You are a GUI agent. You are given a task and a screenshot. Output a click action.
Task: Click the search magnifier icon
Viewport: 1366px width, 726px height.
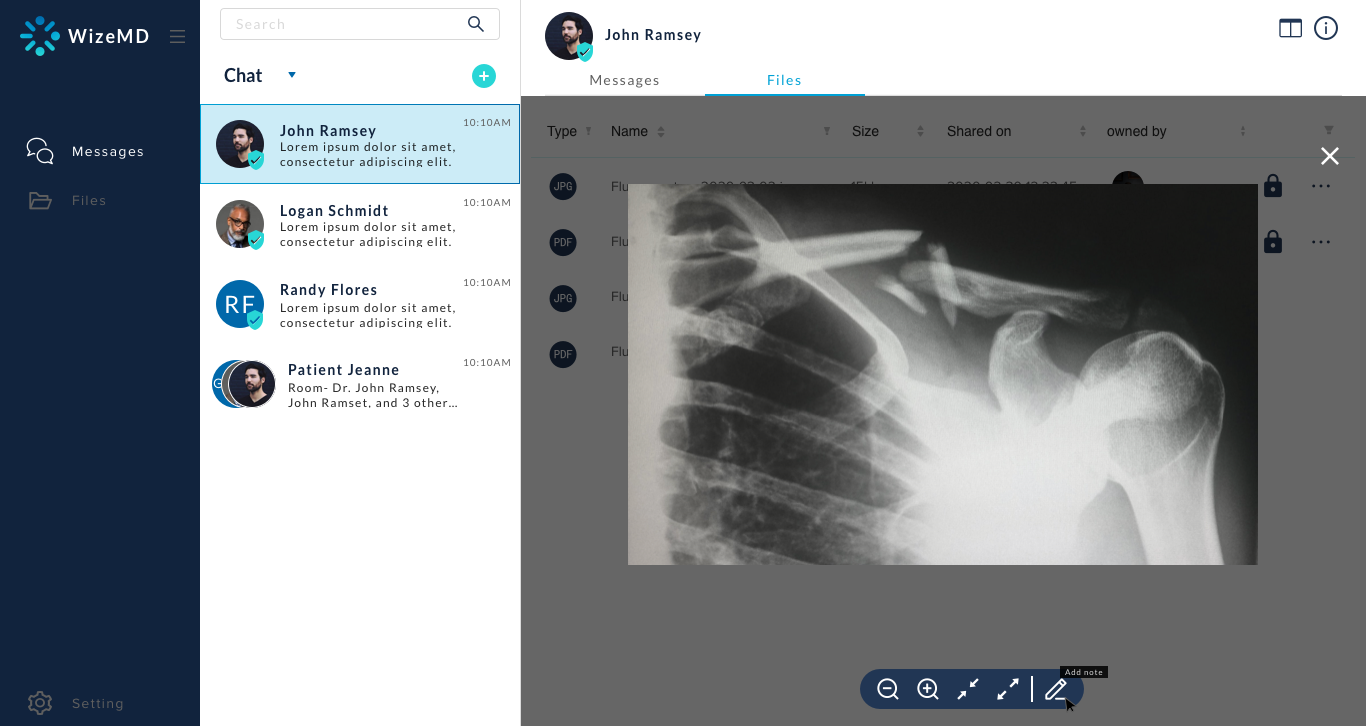click(476, 24)
